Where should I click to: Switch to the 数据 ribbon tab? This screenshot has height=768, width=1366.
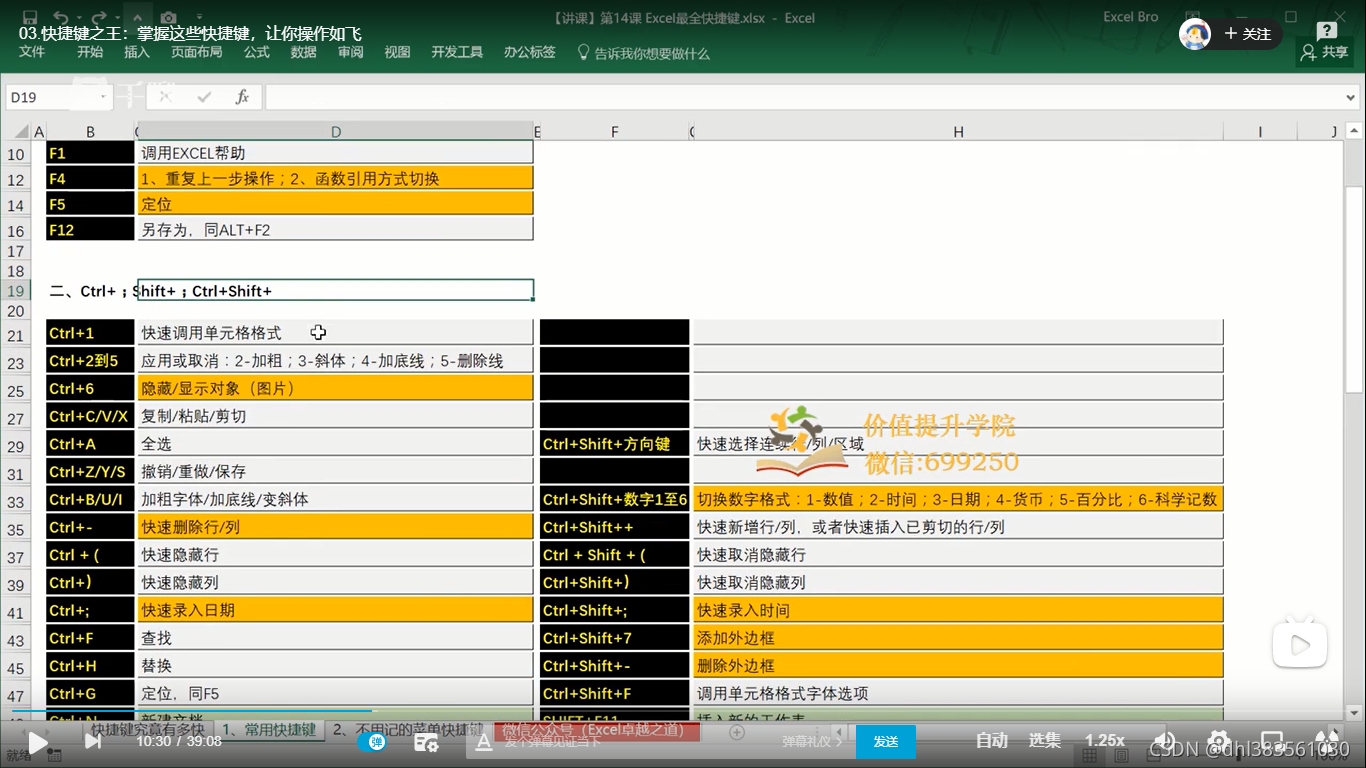pos(304,52)
